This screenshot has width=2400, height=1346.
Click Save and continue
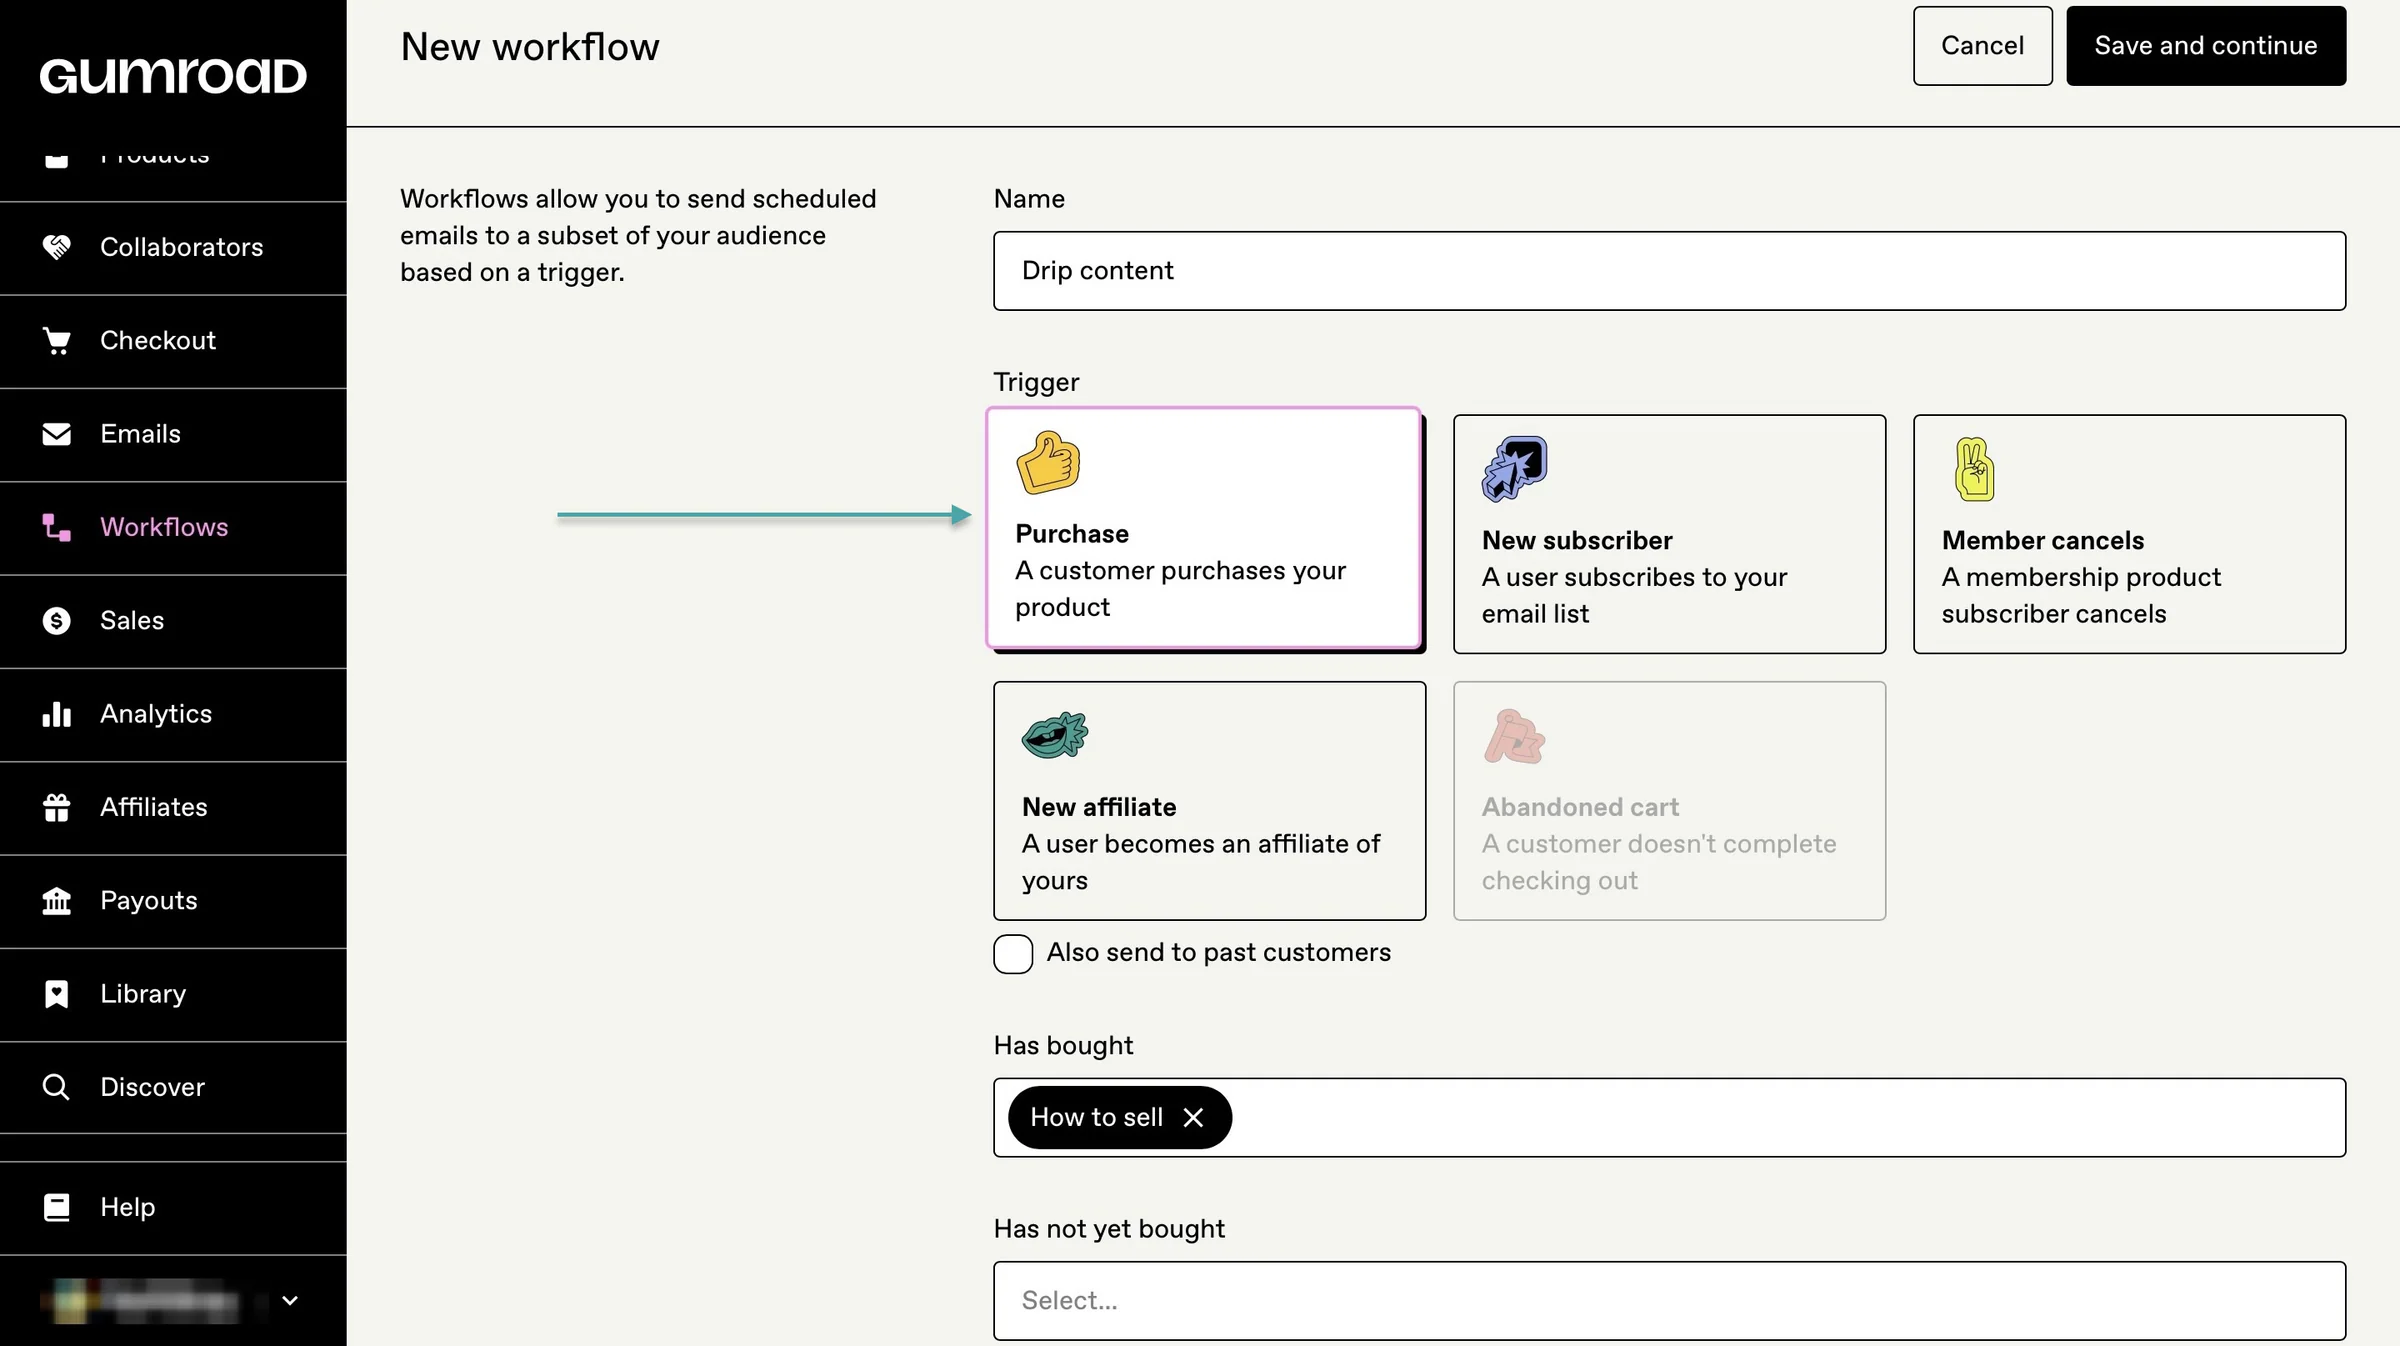2206,46
